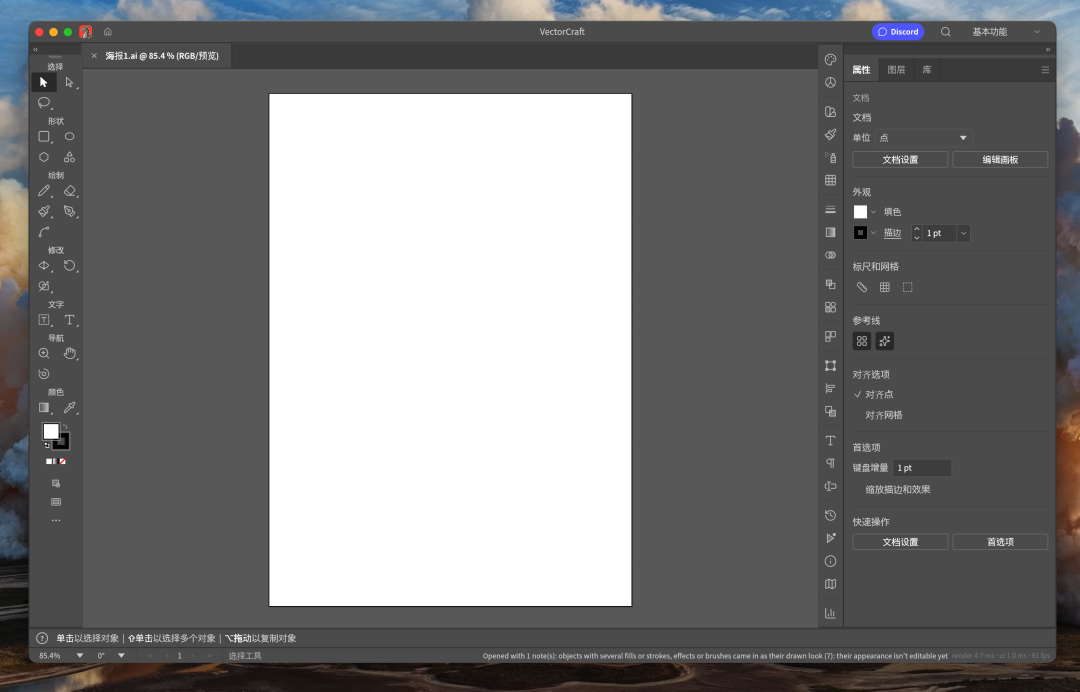Open the Swatches grid panel icon
The image size is (1080, 692).
click(831, 180)
